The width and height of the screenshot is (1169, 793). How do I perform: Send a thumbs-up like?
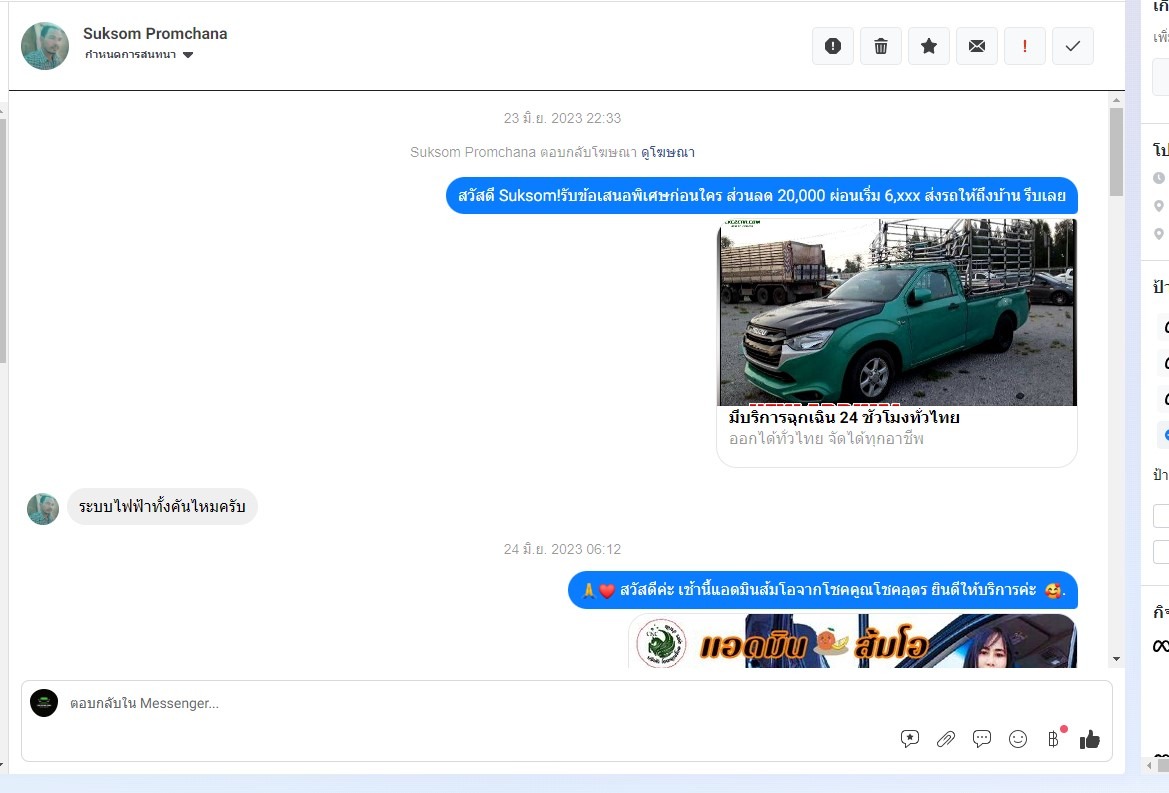1089,739
